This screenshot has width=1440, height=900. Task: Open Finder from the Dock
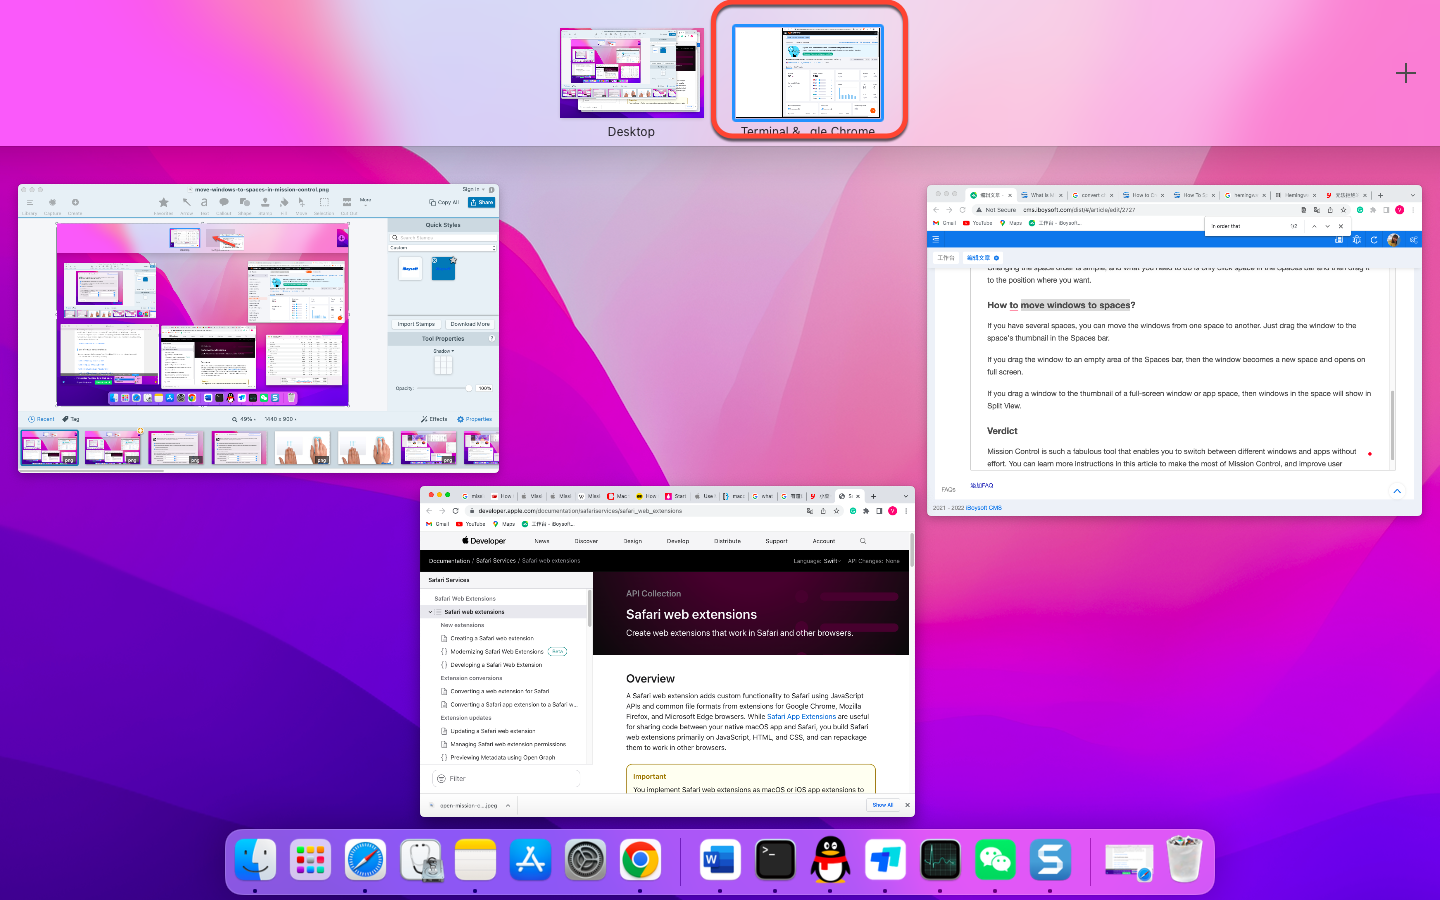click(255, 860)
